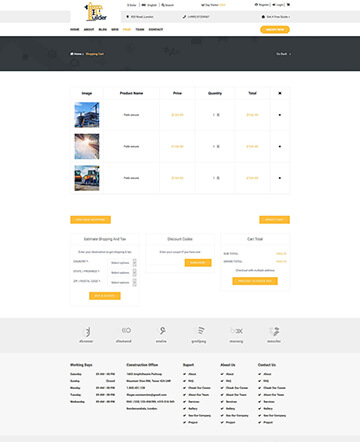
Task: Open the State / Province select dropdown
Action: click(123, 273)
